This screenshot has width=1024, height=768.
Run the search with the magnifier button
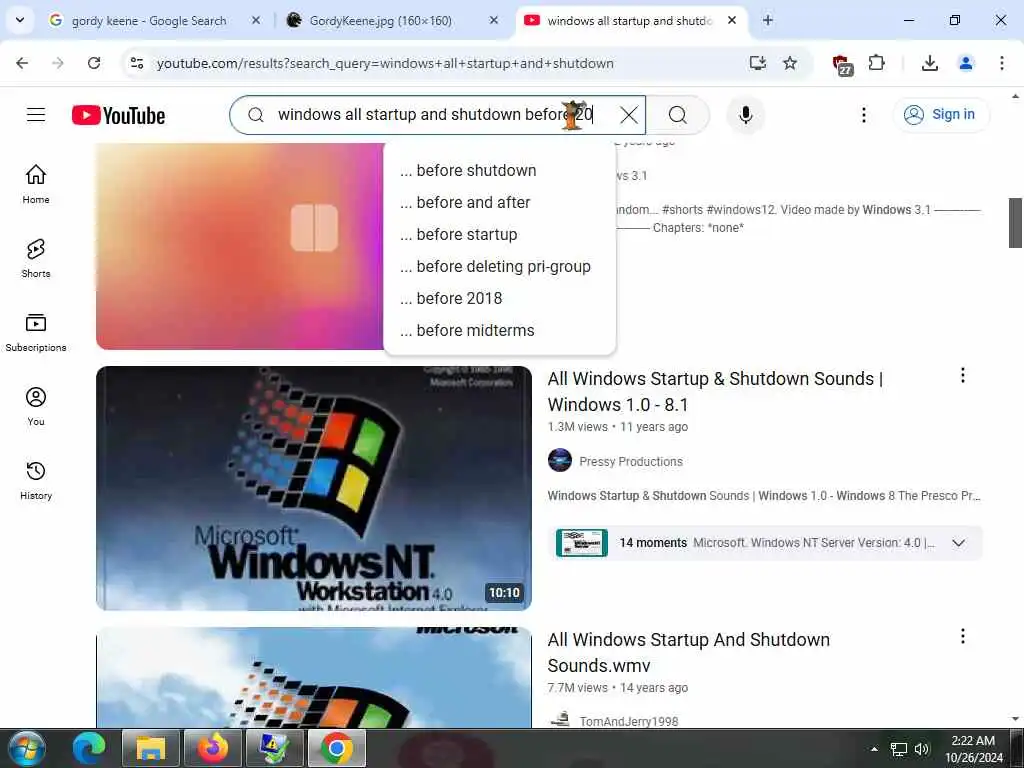coord(678,115)
